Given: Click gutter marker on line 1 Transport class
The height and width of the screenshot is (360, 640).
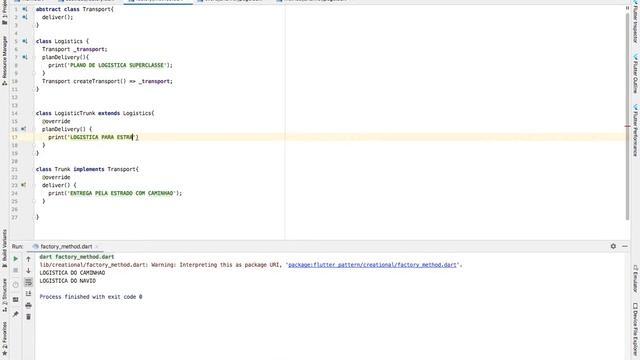Looking at the screenshot, I should point(24,9).
